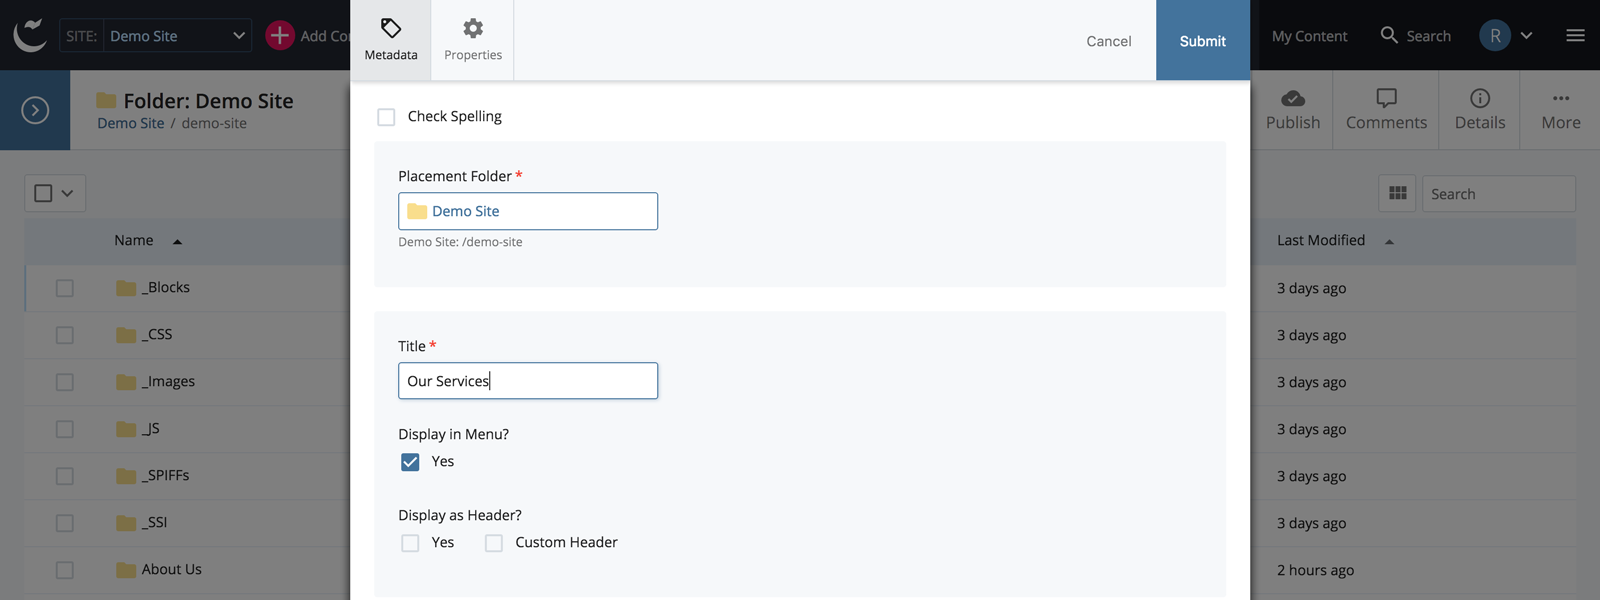This screenshot has height=600, width=1600.
Task: Click the Cascade CMS logo icon
Action: (x=30, y=35)
